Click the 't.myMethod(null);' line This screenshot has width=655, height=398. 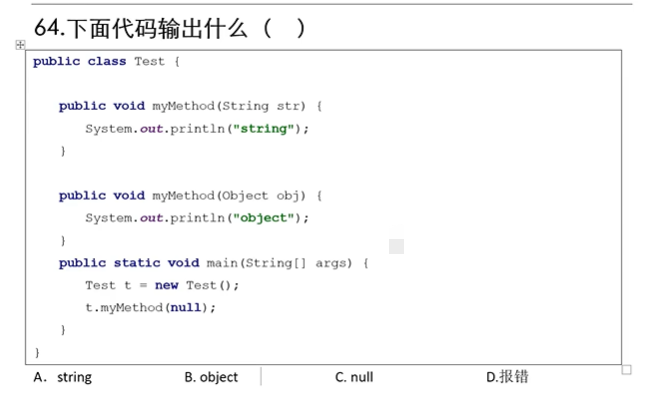[x=150, y=308]
